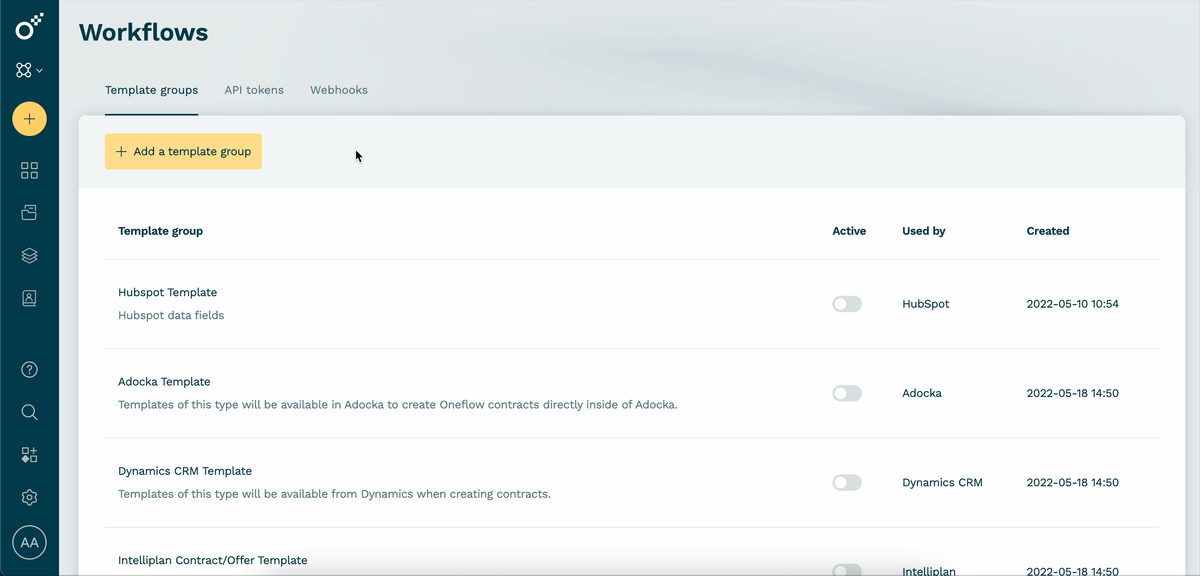
Task: Click the HubSpot used-by cell
Action: [926, 304]
